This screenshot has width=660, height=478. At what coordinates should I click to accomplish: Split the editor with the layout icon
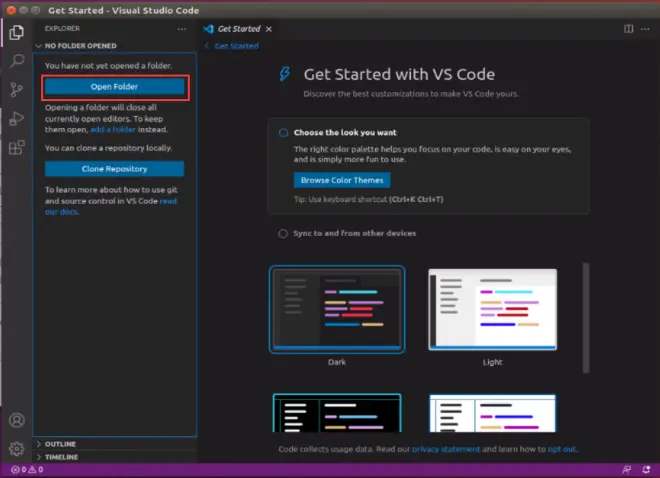click(x=628, y=29)
